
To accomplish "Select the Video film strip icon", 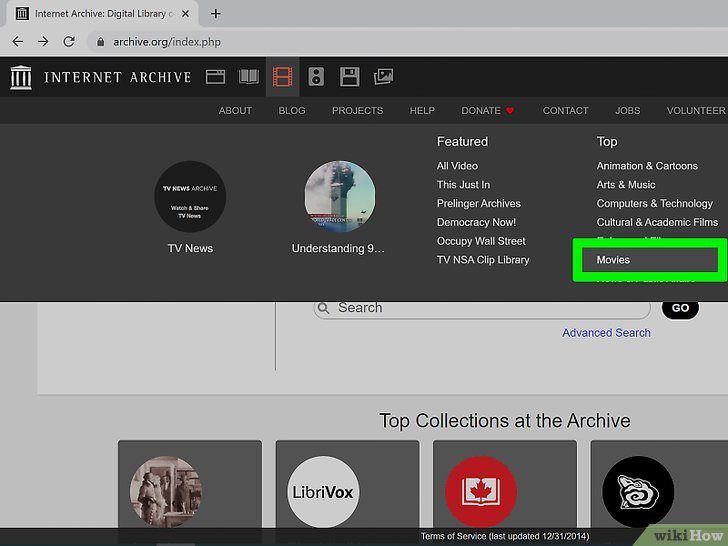I will pyautogui.click(x=282, y=77).
